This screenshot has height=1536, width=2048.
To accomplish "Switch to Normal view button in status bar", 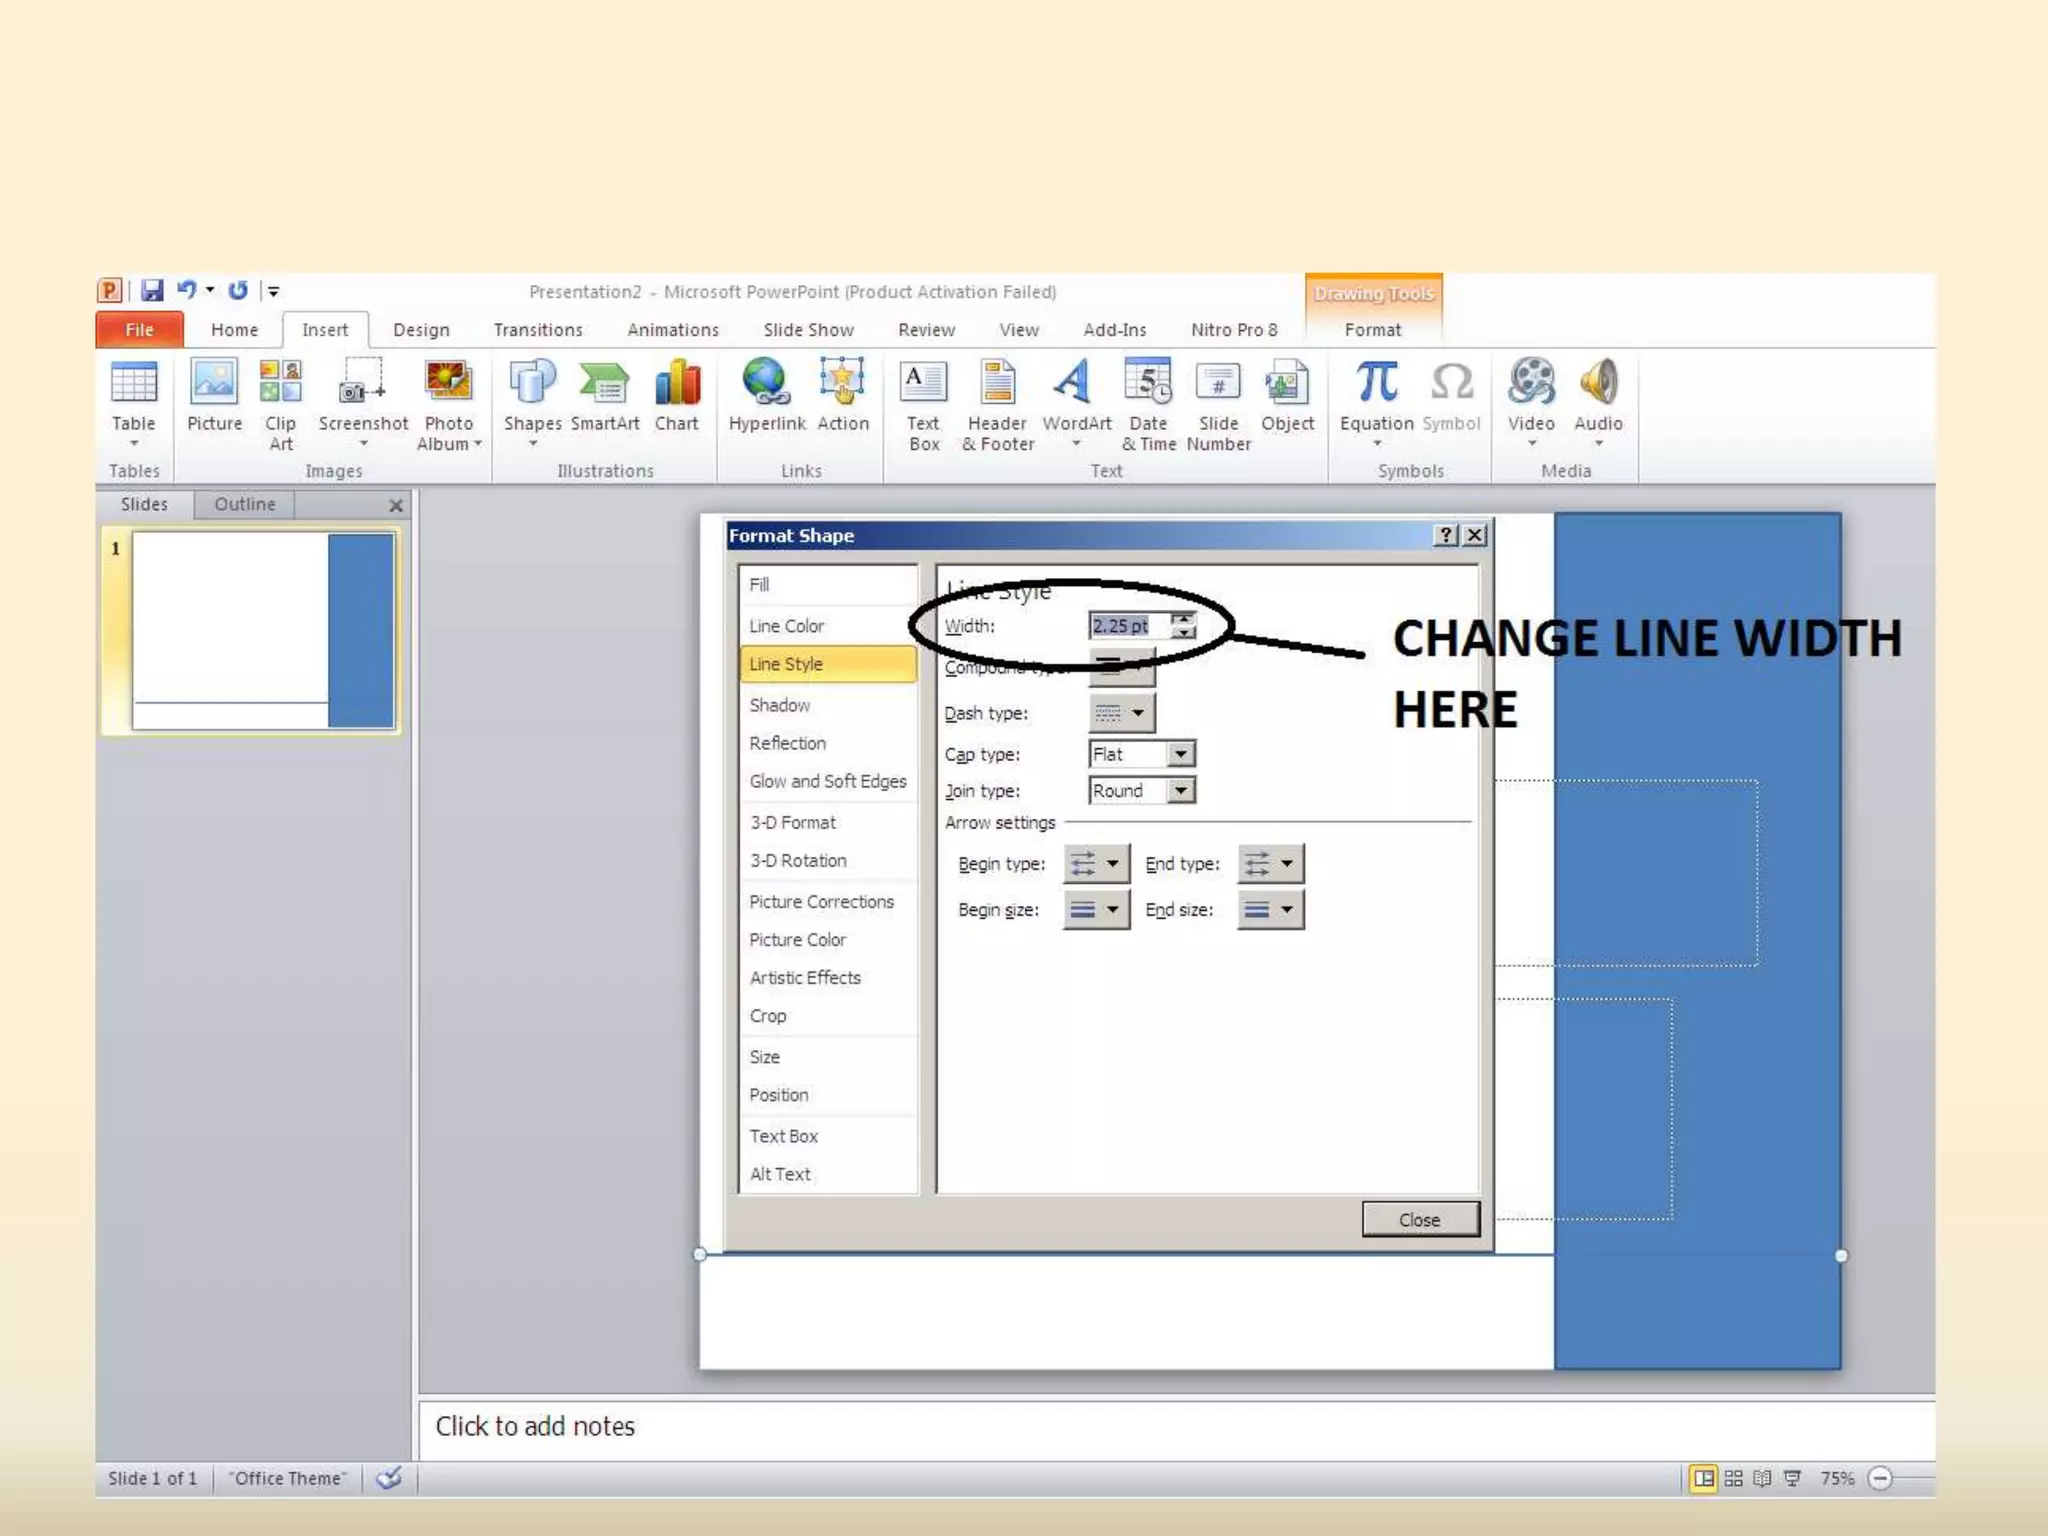I will tap(1704, 1478).
